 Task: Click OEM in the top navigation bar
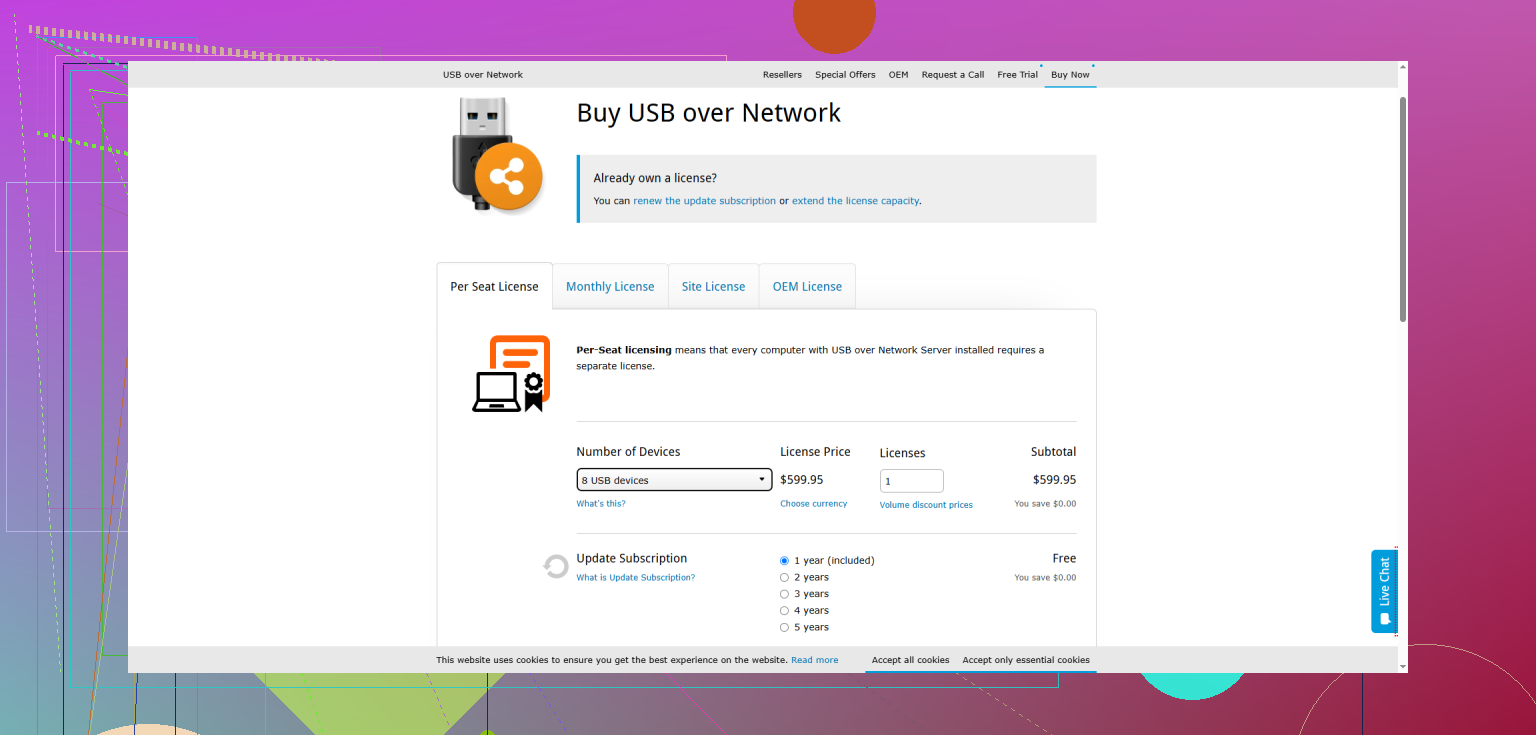pos(898,75)
